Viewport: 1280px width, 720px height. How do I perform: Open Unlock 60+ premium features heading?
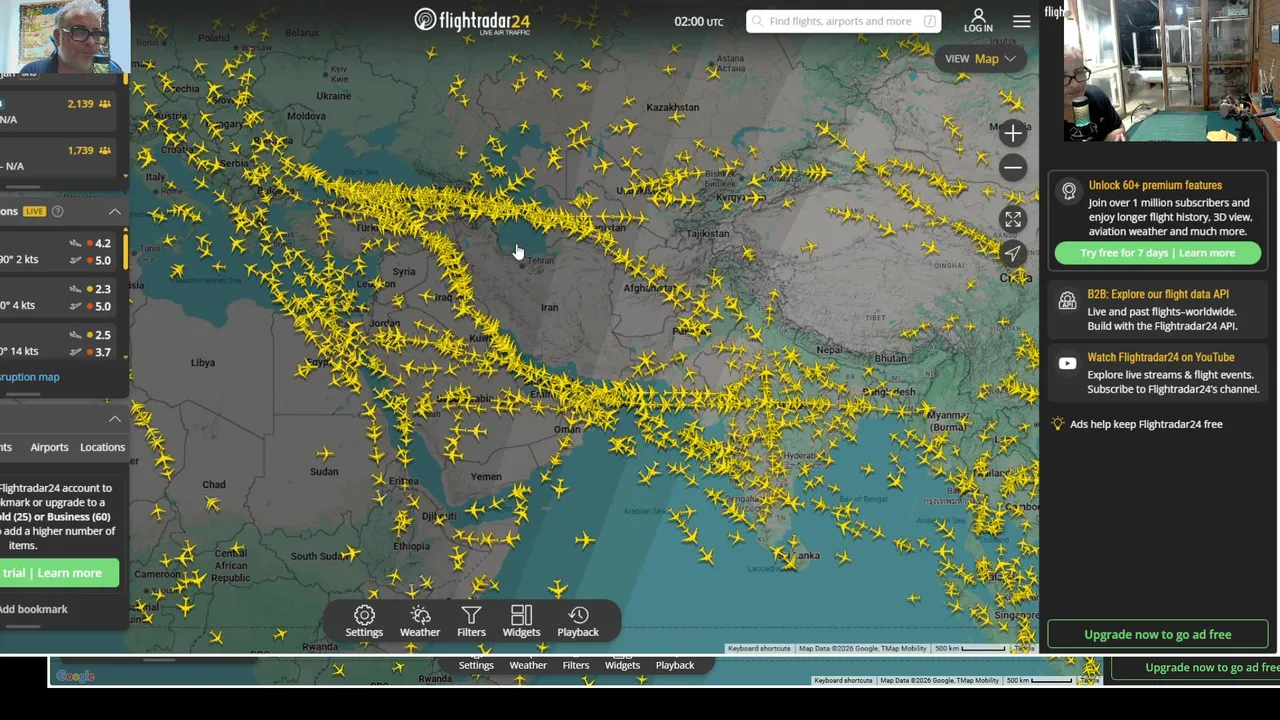click(1155, 185)
